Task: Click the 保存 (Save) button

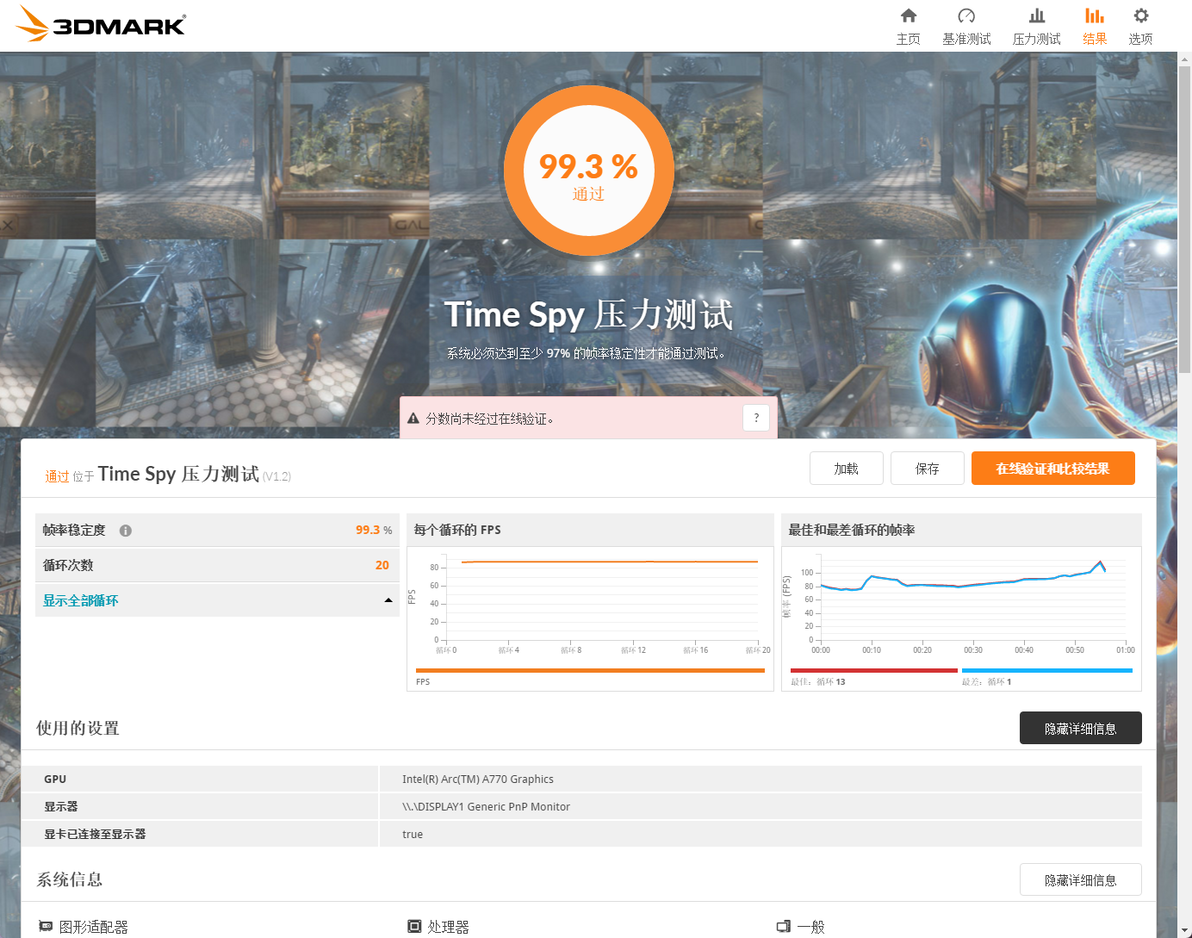Action: tap(927, 468)
